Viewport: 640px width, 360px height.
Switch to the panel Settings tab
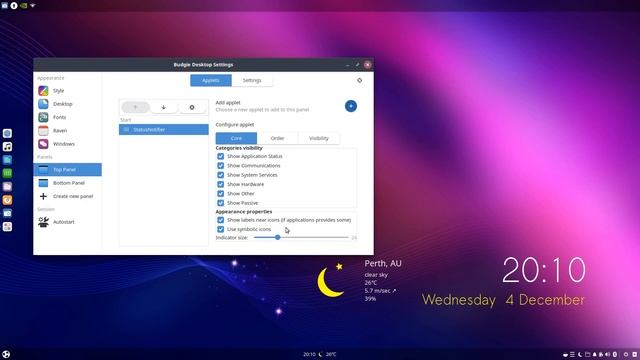coord(252,80)
